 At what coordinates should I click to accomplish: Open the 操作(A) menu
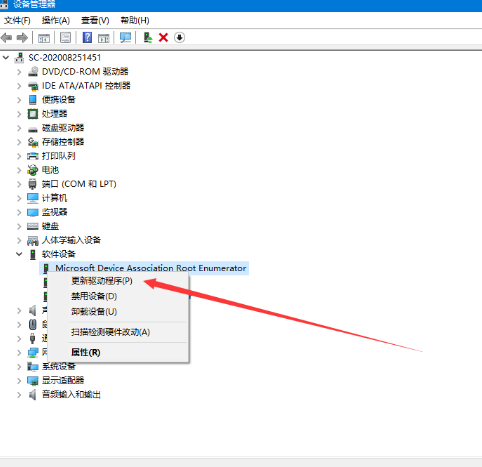tap(56, 21)
